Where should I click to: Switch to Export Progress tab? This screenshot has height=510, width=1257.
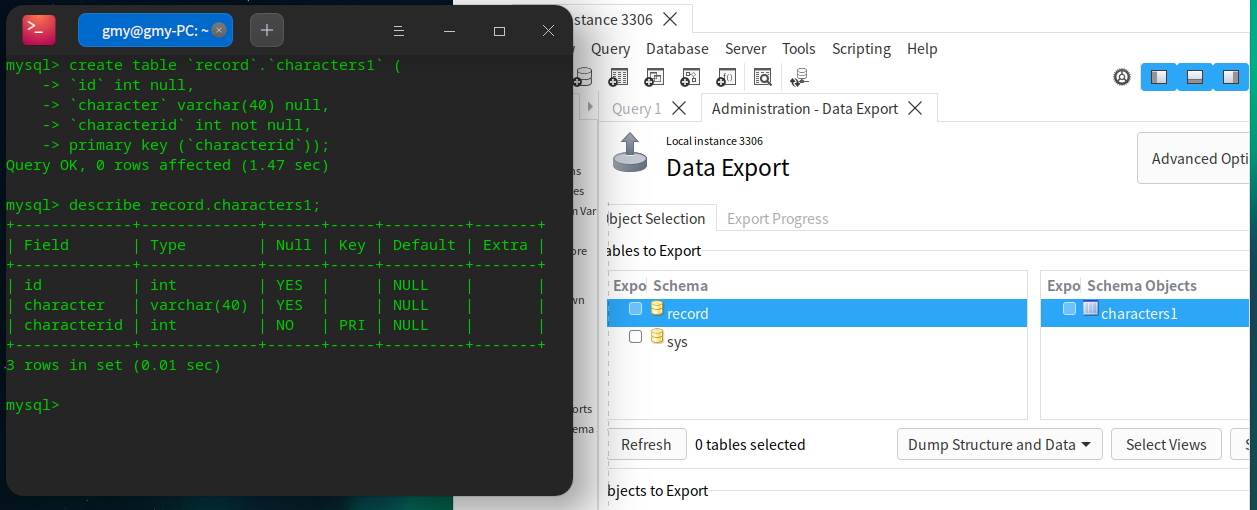778,218
